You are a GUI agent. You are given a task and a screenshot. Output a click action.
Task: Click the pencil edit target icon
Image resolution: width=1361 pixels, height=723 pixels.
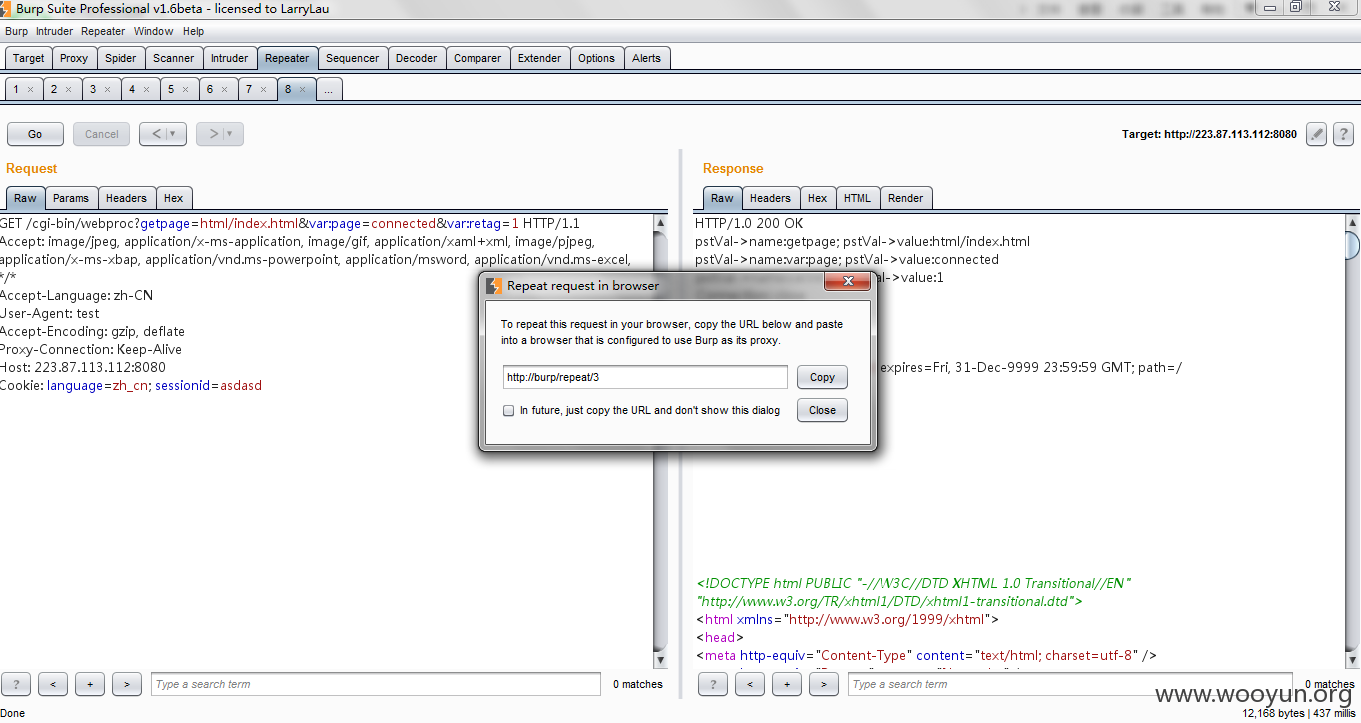1316,134
